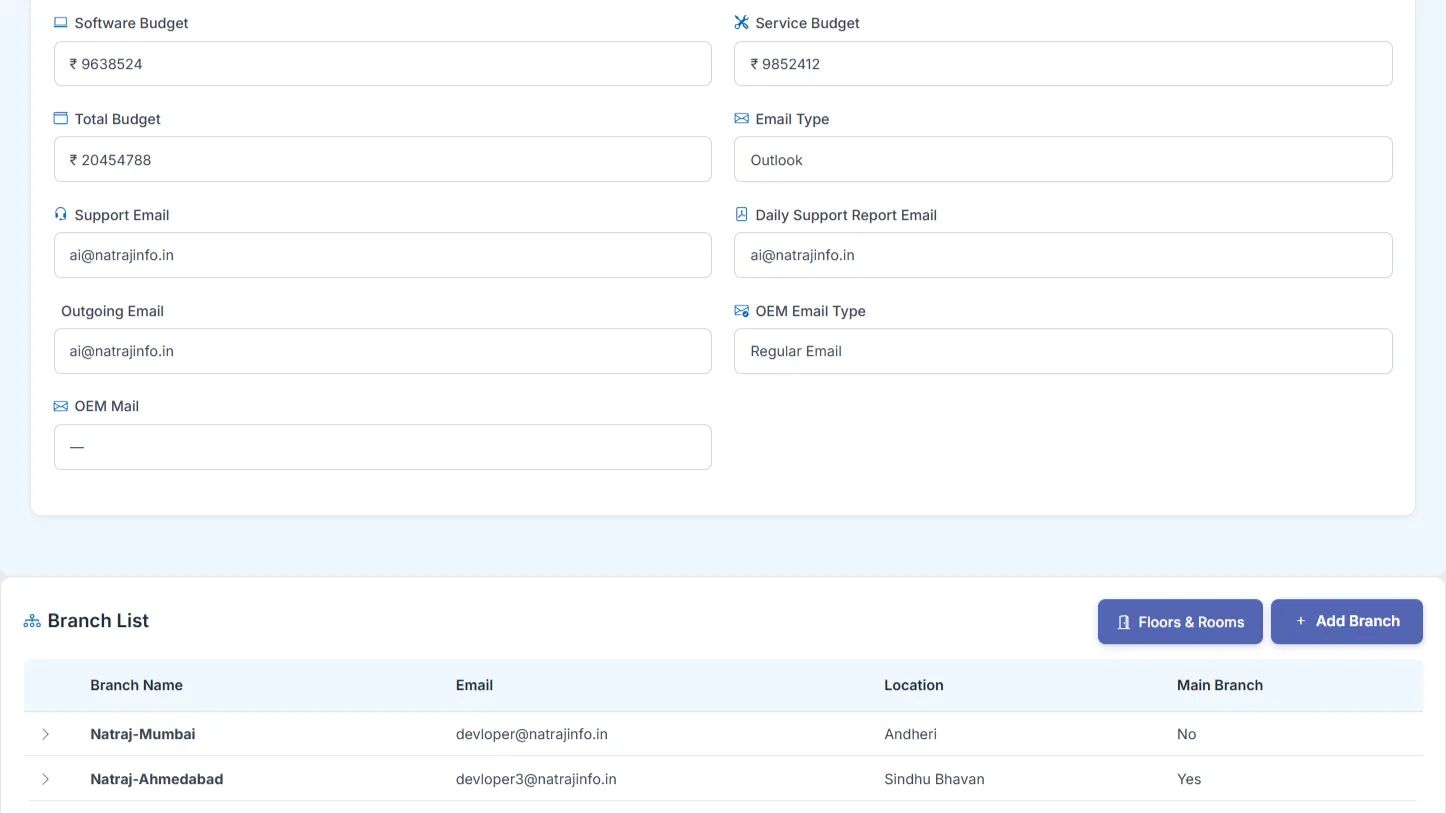
Task: Click the Service Budget field showing 9852412
Action: click(1063, 64)
